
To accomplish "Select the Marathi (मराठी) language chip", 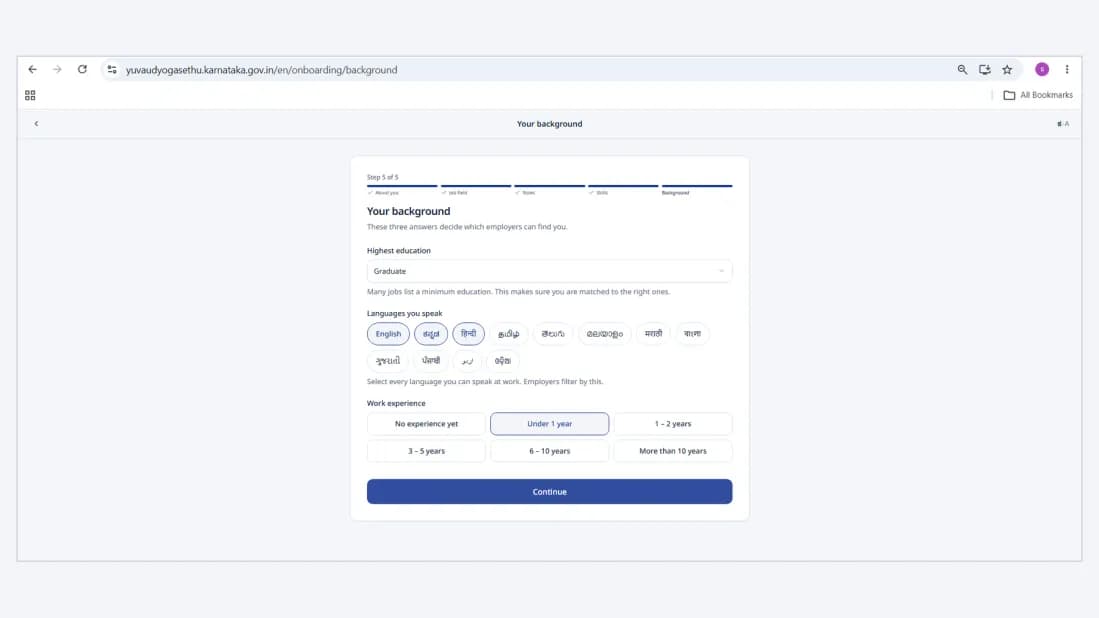I will tap(653, 334).
